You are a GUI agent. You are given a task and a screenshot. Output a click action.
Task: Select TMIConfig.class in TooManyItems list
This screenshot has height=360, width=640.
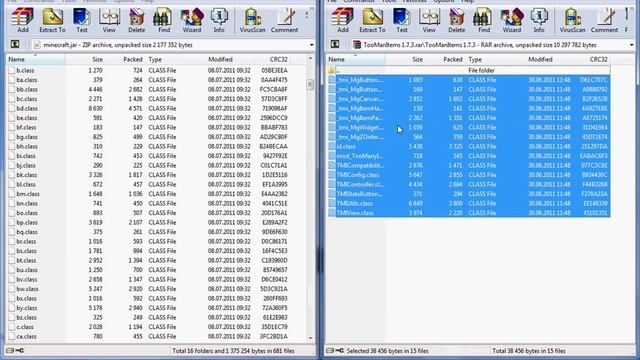(469, 175)
